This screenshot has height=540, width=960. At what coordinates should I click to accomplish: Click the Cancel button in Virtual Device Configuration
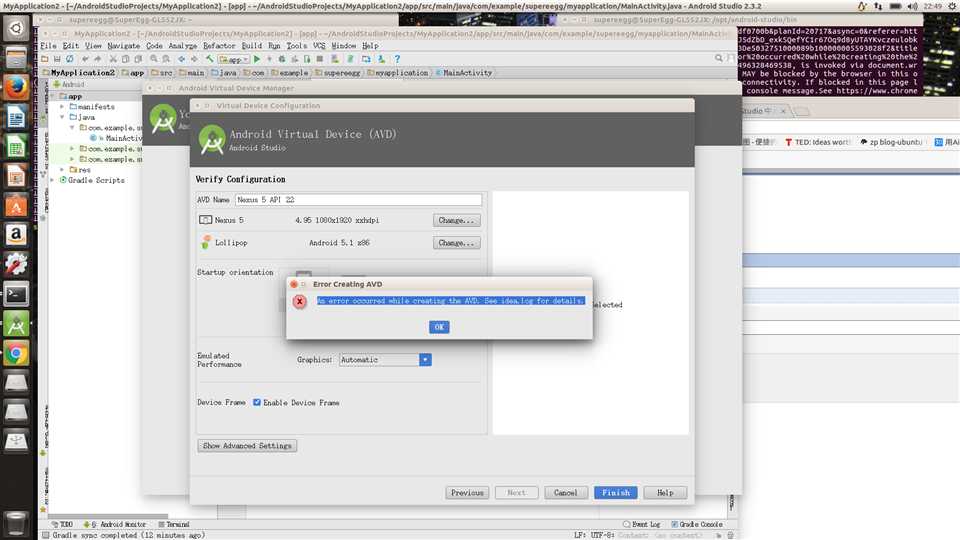pos(566,492)
